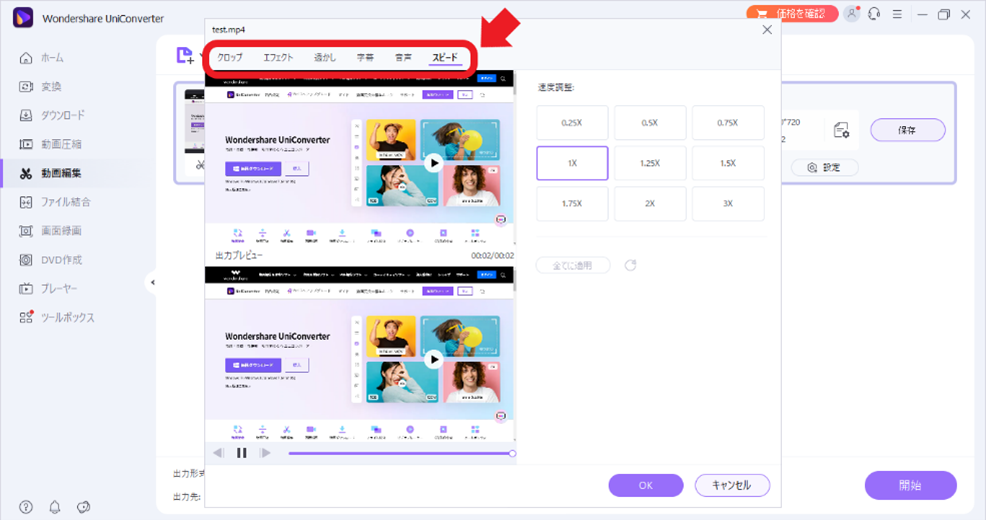Screen dimensions: 986x520
Task: Click the 保存 button
Action: tap(907, 130)
